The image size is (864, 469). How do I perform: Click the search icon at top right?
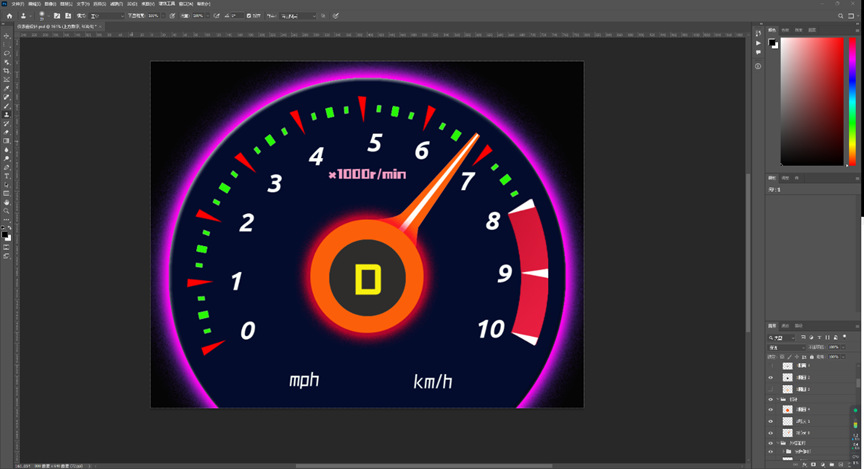pos(840,16)
